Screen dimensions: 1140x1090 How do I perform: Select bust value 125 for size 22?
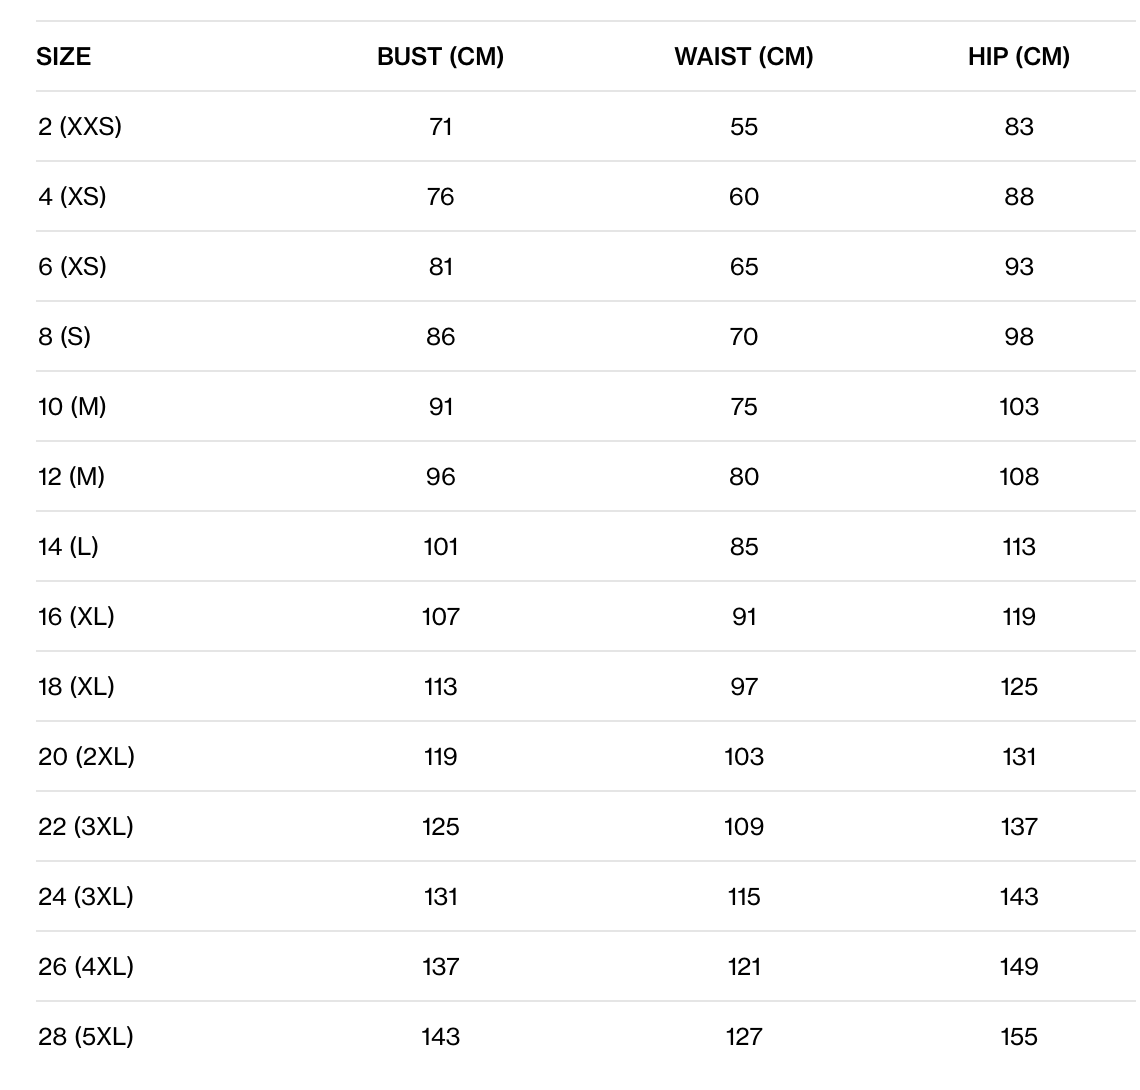pyautogui.click(x=440, y=827)
